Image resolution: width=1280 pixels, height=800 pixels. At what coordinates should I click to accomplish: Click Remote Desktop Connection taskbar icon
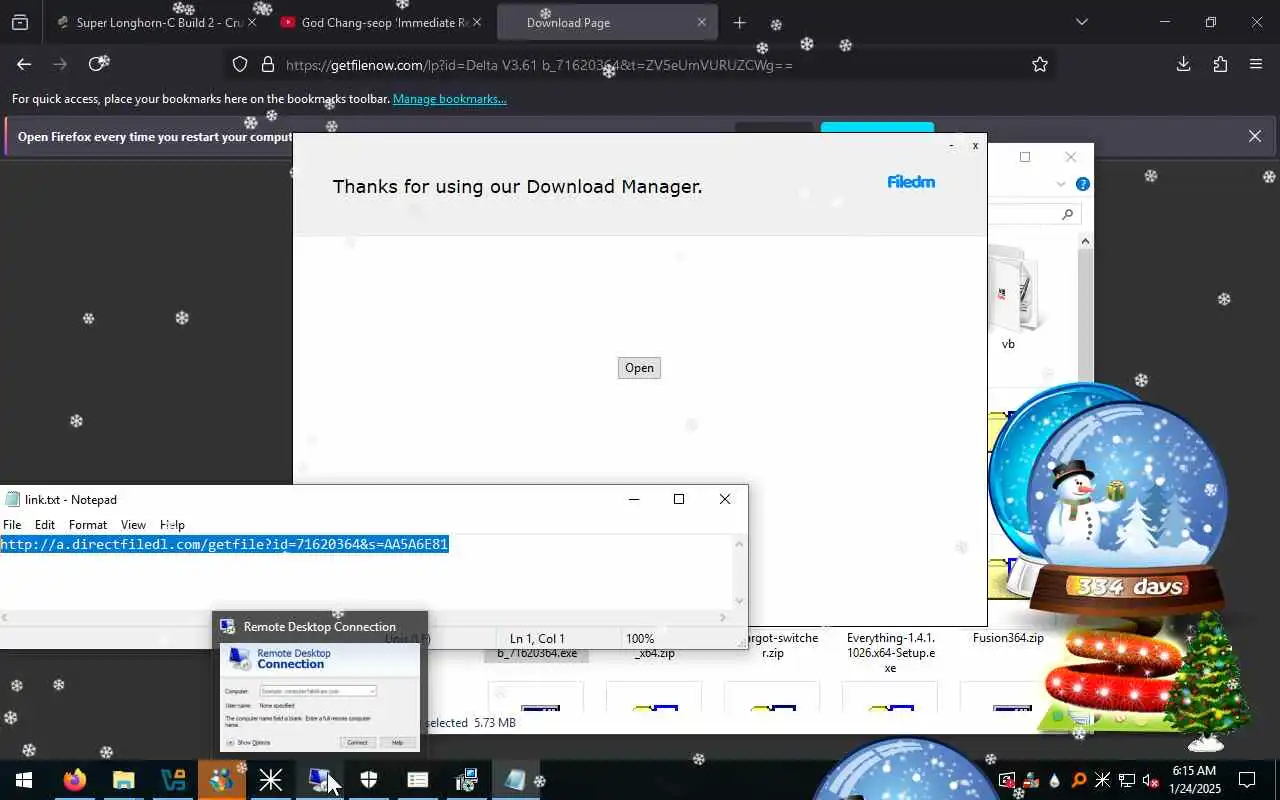(319, 780)
